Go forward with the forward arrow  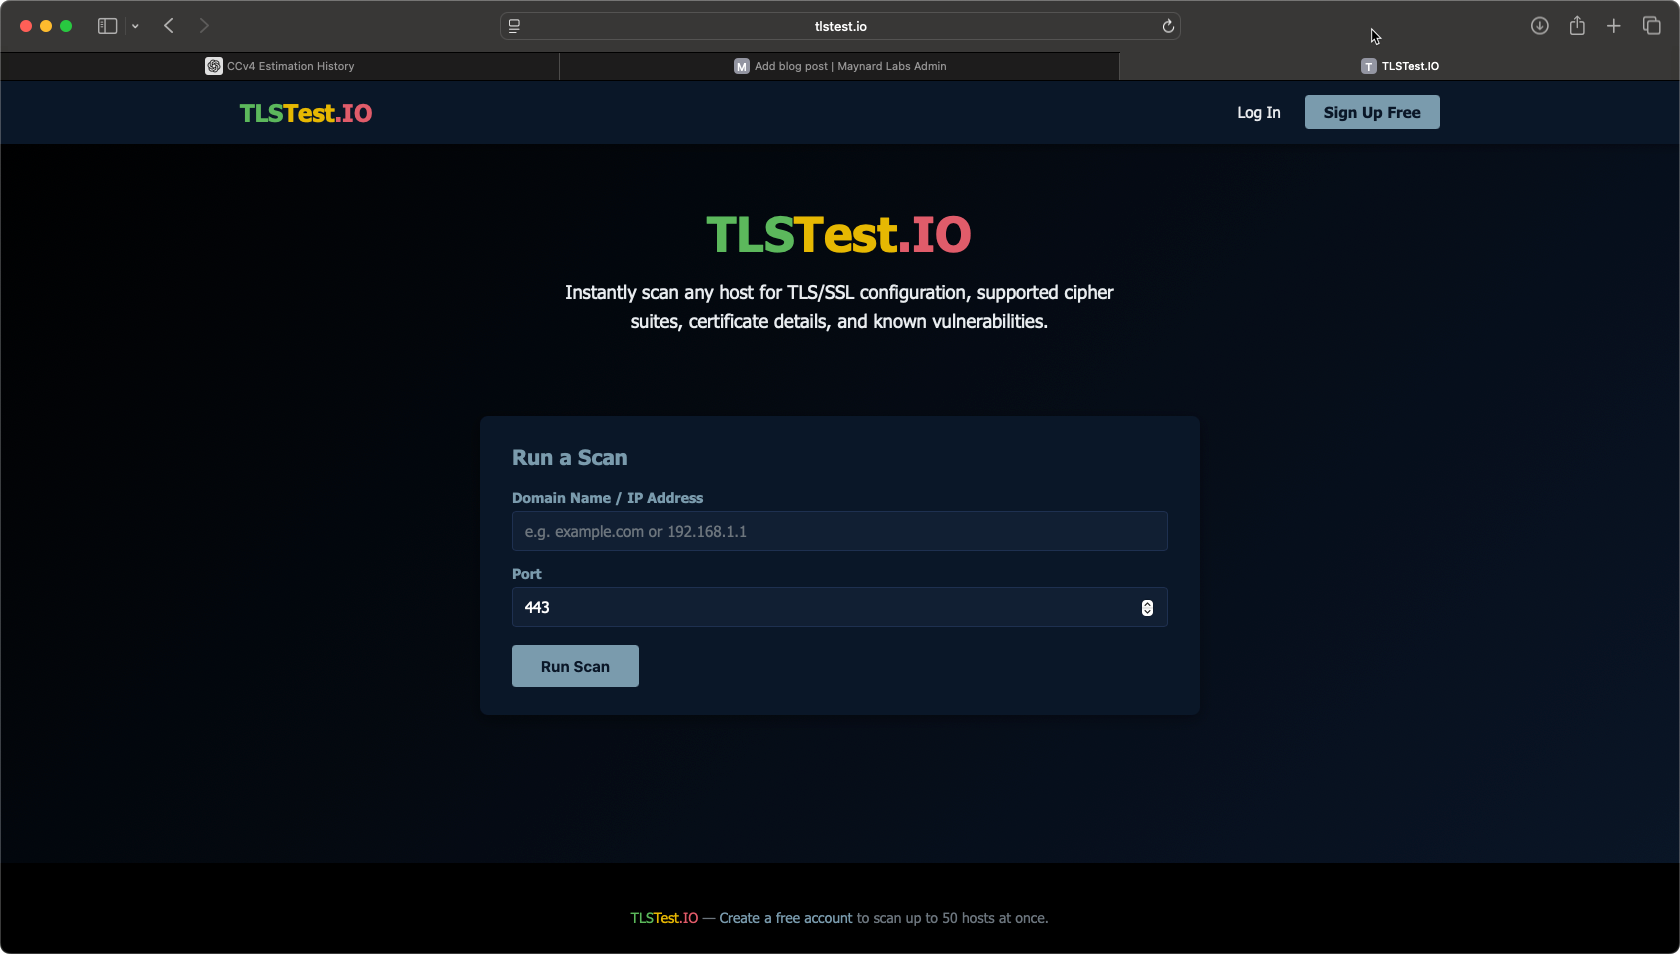click(204, 26)
